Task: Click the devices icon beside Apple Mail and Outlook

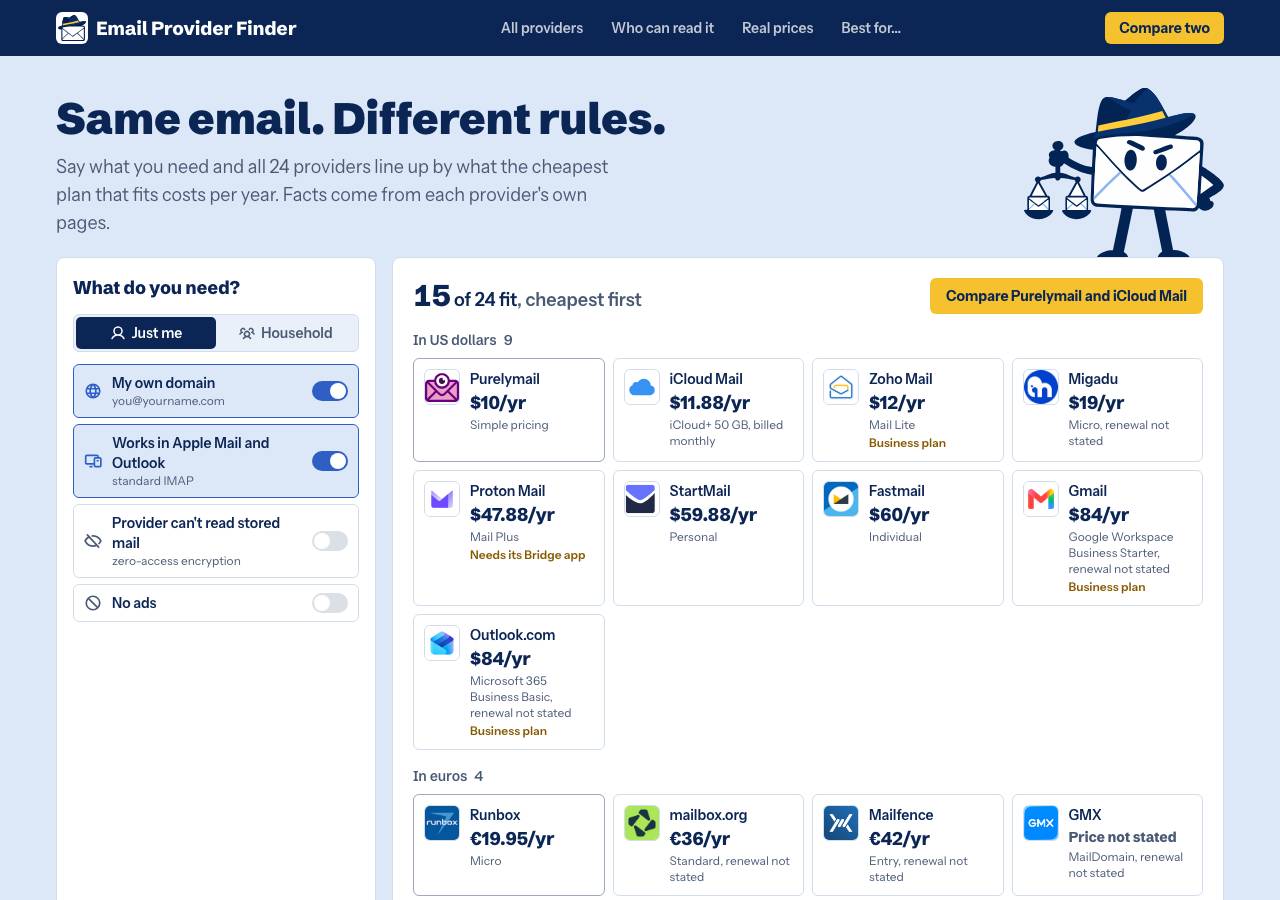Action: [93, 461]
